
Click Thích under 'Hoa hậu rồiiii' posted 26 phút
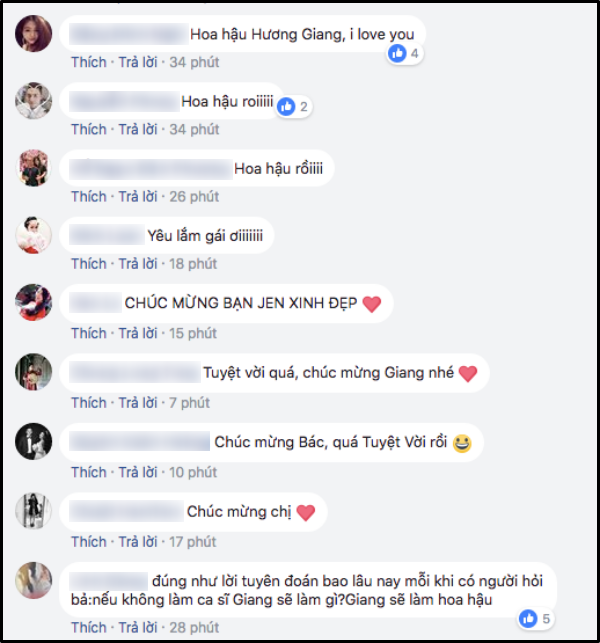pos(89,197)
